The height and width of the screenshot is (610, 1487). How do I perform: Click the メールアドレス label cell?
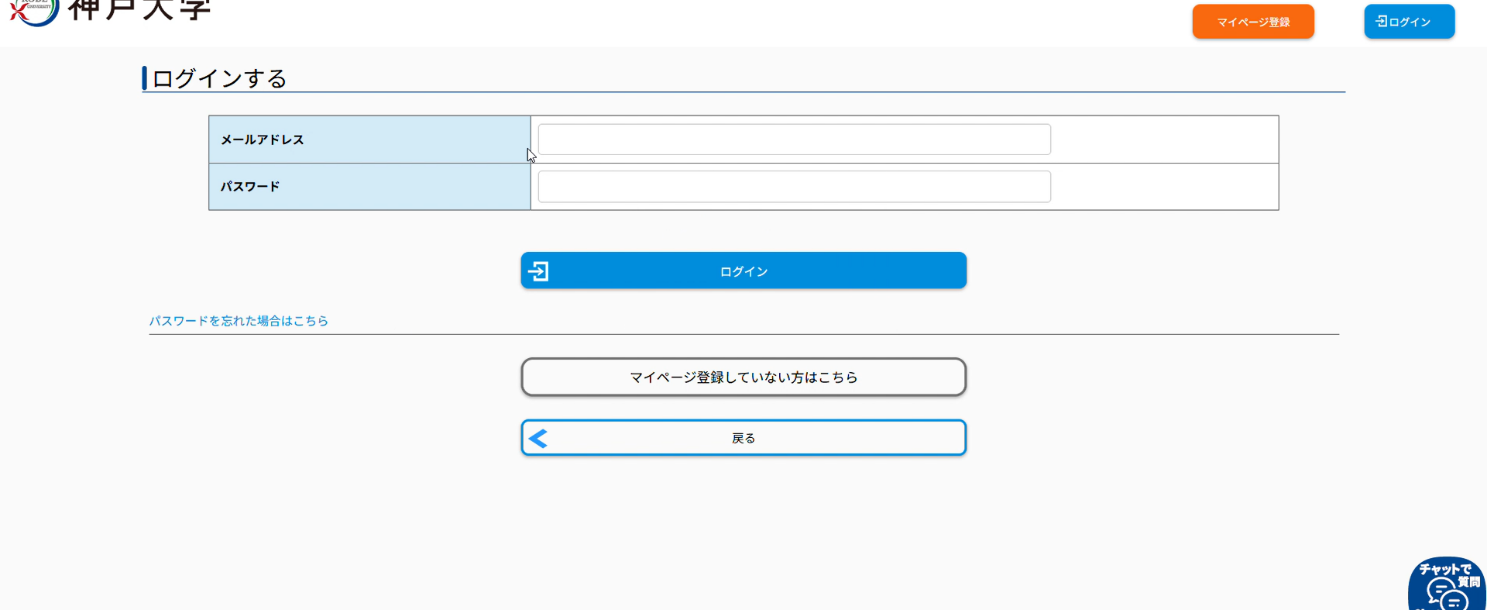(369, 140)
